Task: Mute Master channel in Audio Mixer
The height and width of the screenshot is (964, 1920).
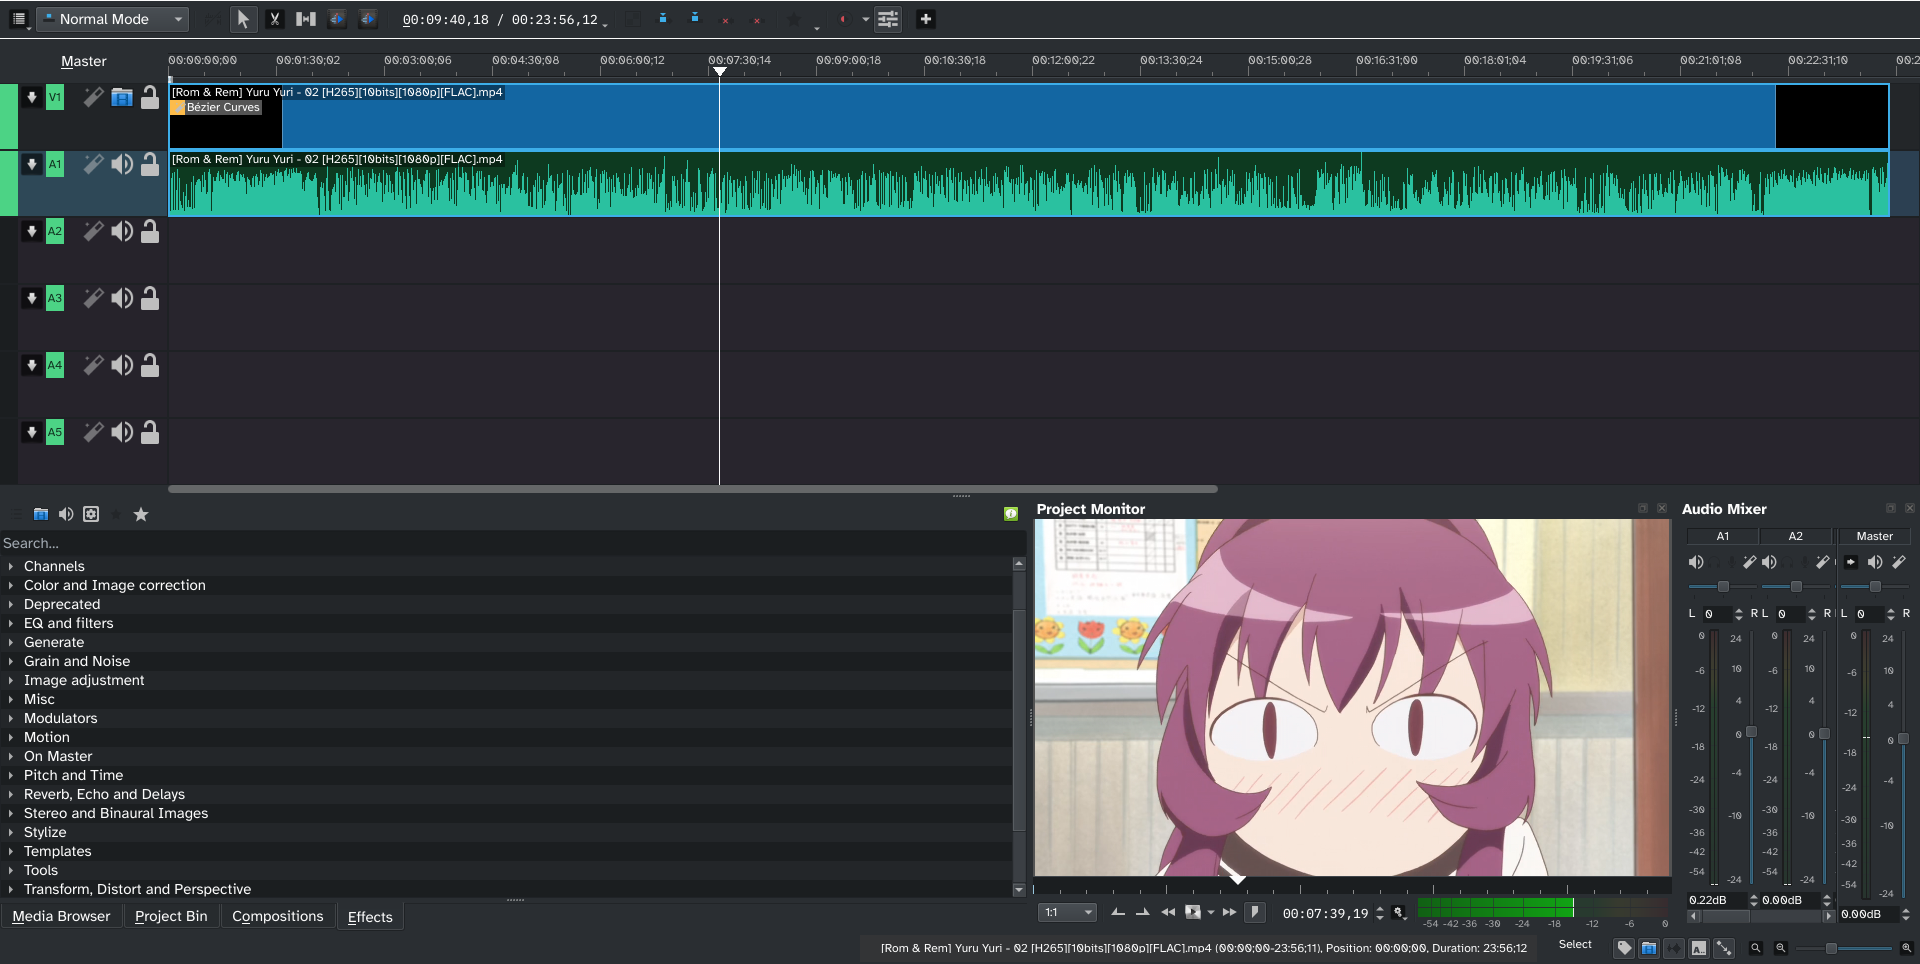Action: 1875,562
